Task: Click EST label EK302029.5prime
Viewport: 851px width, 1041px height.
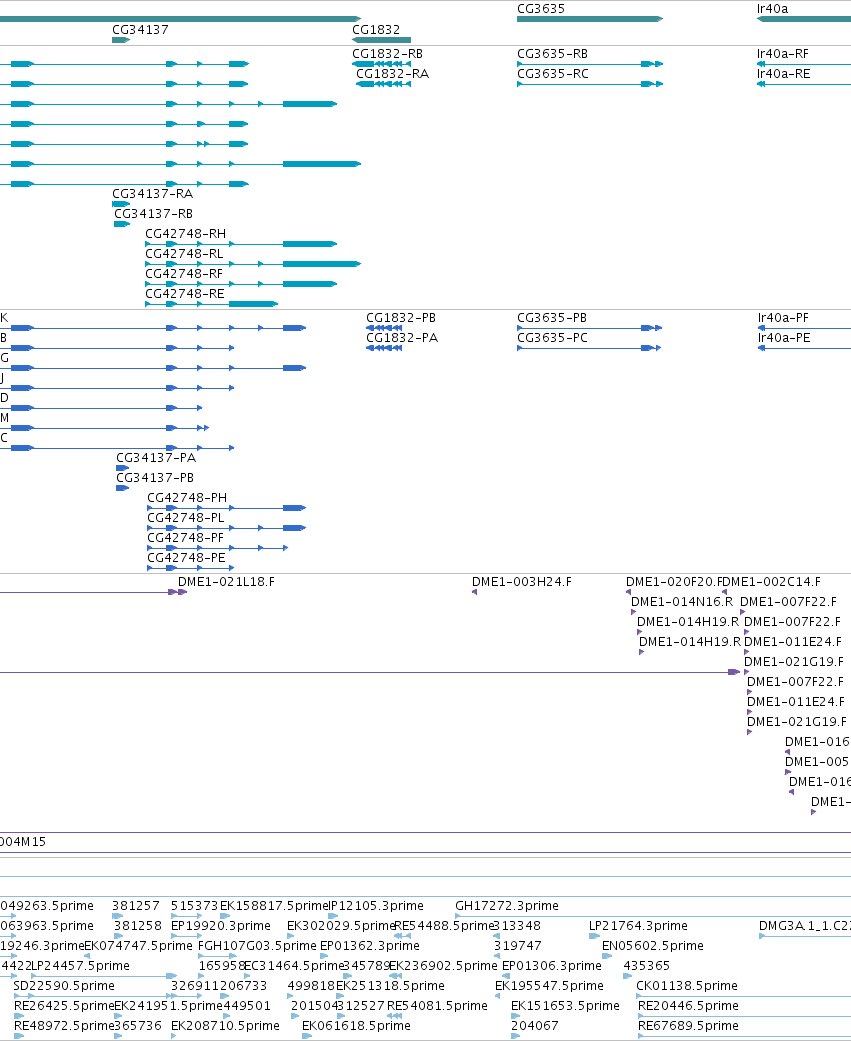Action: [x=341, y=926]
